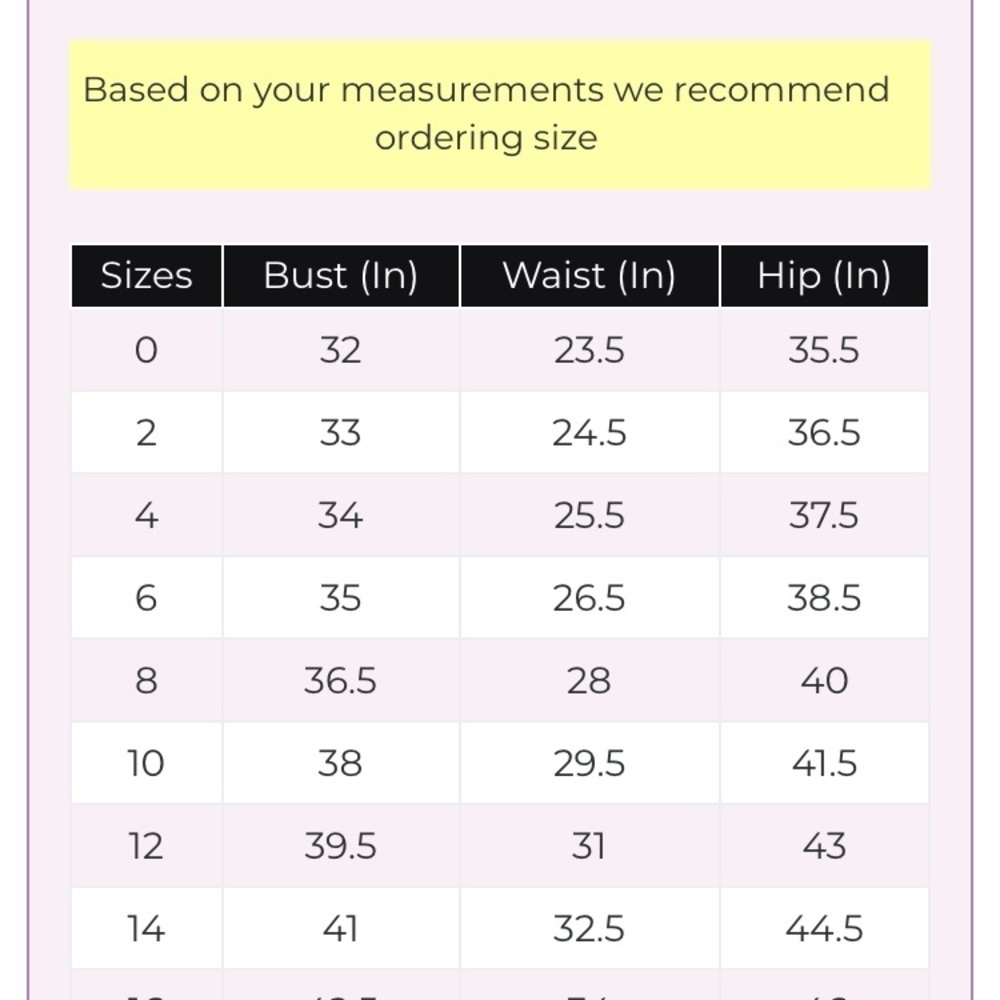Click the Bust (In) column header
The width and height of the screenshot is (1000, 1000).
[x=341, y=276]
